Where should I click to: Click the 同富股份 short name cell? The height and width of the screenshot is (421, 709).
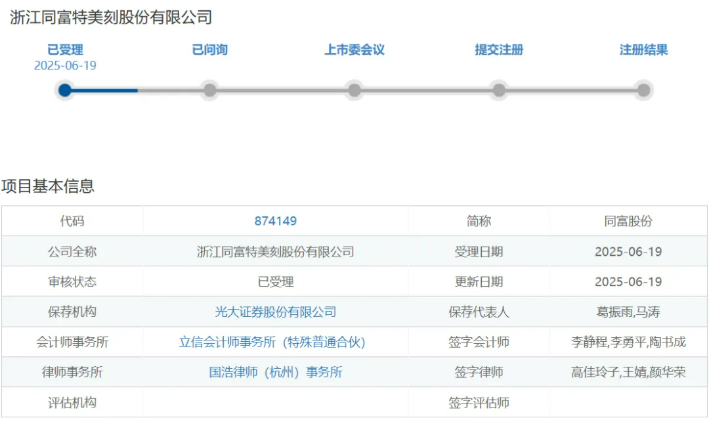pos(629,221)
